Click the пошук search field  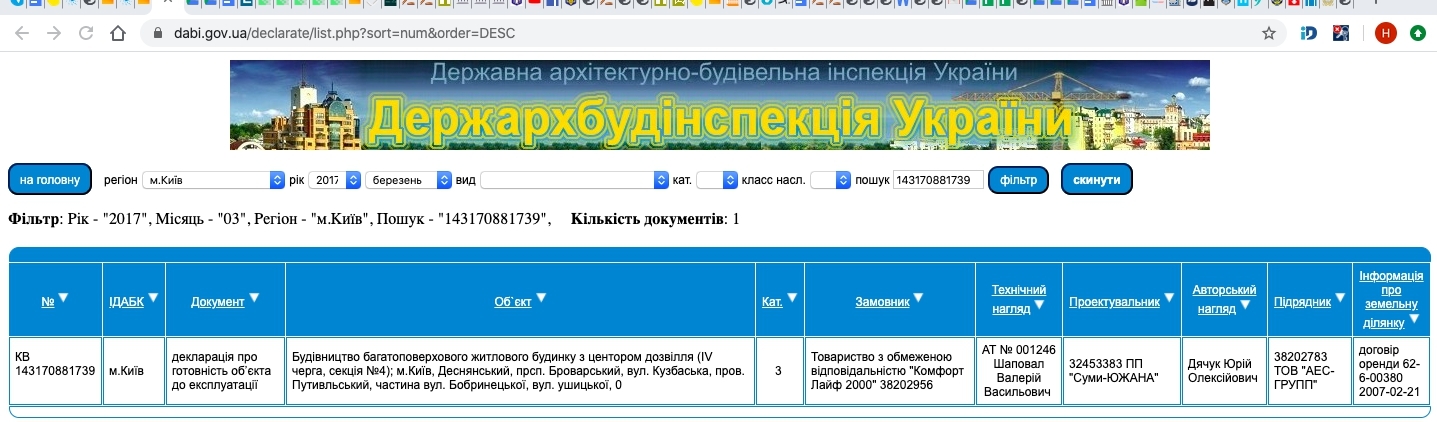pos(938,180)
